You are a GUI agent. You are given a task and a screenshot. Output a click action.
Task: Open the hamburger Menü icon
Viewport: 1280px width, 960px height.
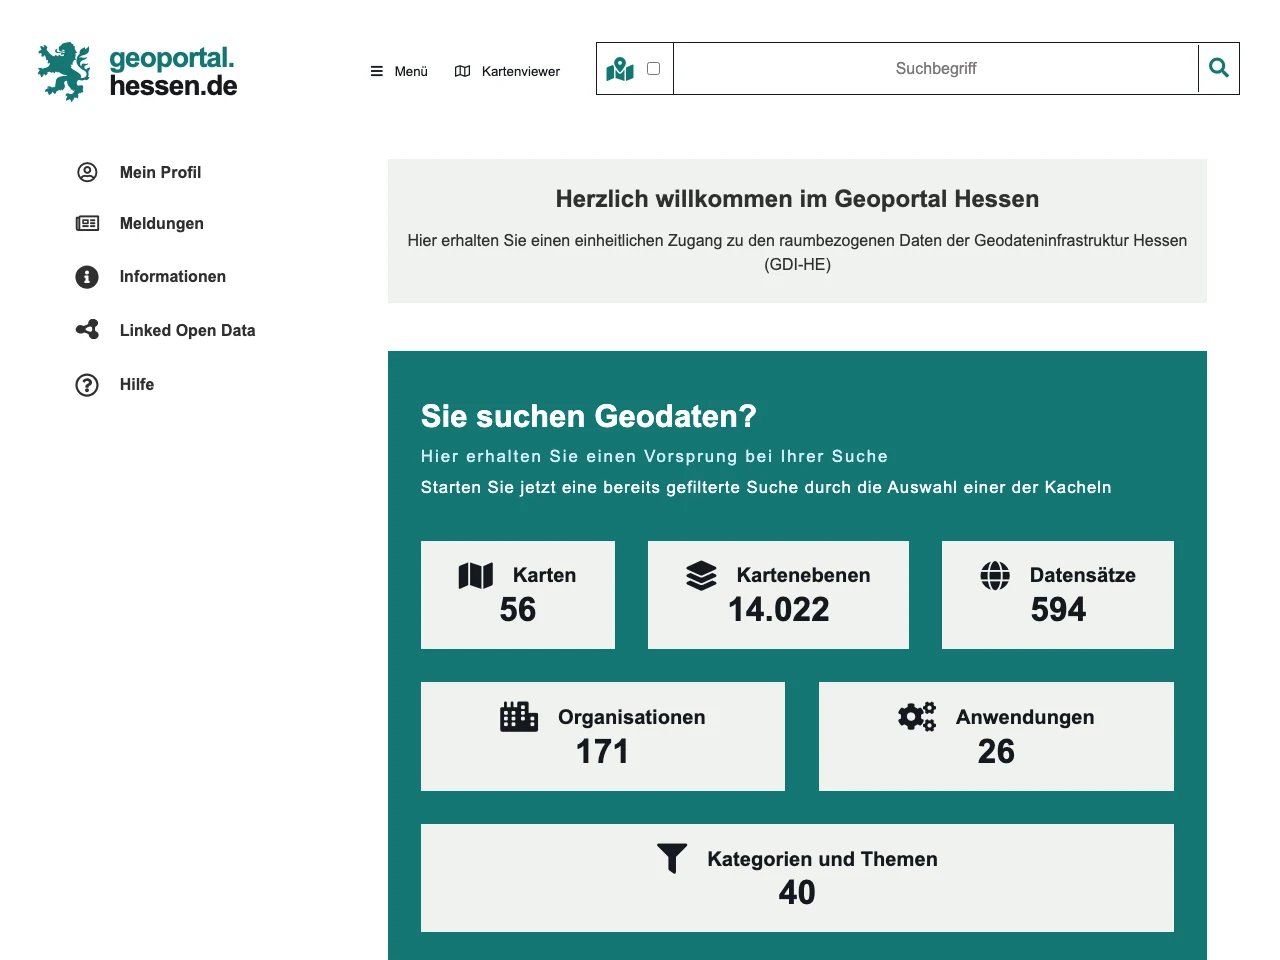point(377,71)
